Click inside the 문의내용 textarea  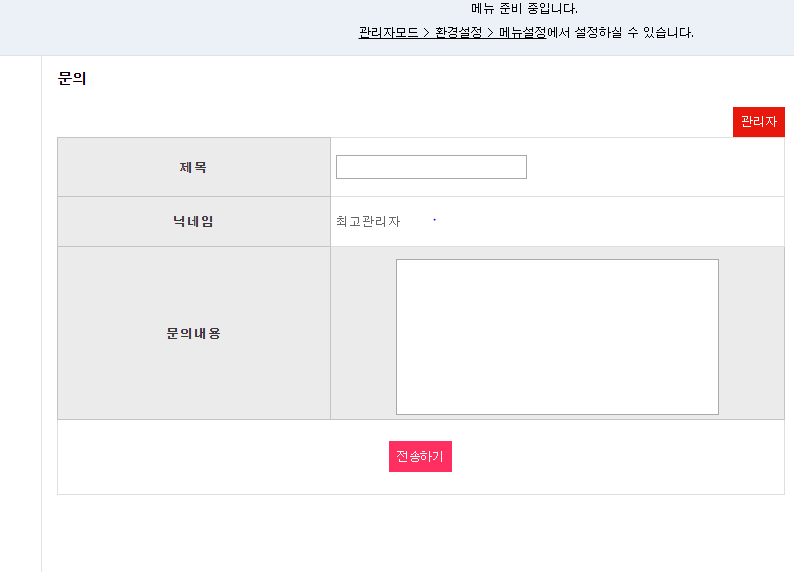click(x=557, y=337)
